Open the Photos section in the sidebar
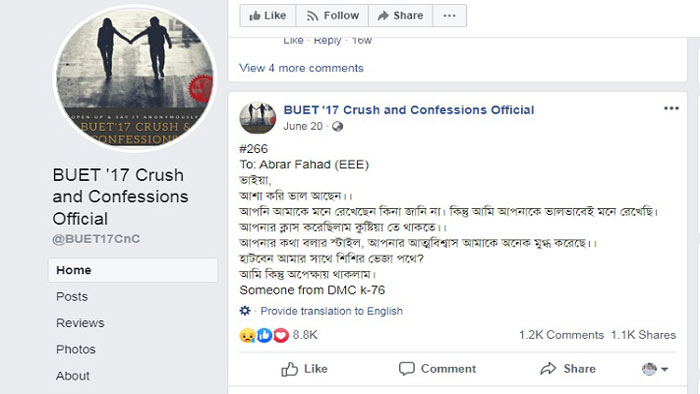The width and height of the screenshot is (700, 394). pyautogui.click(x=75, y=349)
